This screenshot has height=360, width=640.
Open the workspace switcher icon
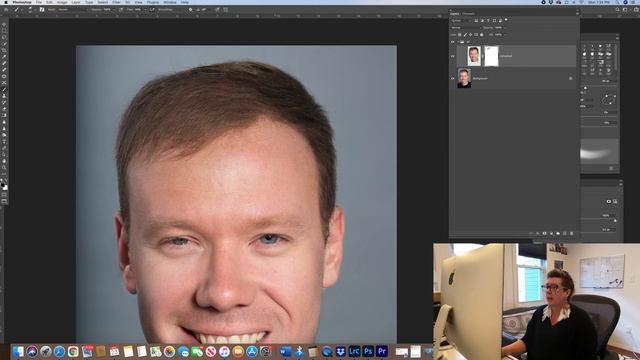pyautogui.click(x=625, y=9)
